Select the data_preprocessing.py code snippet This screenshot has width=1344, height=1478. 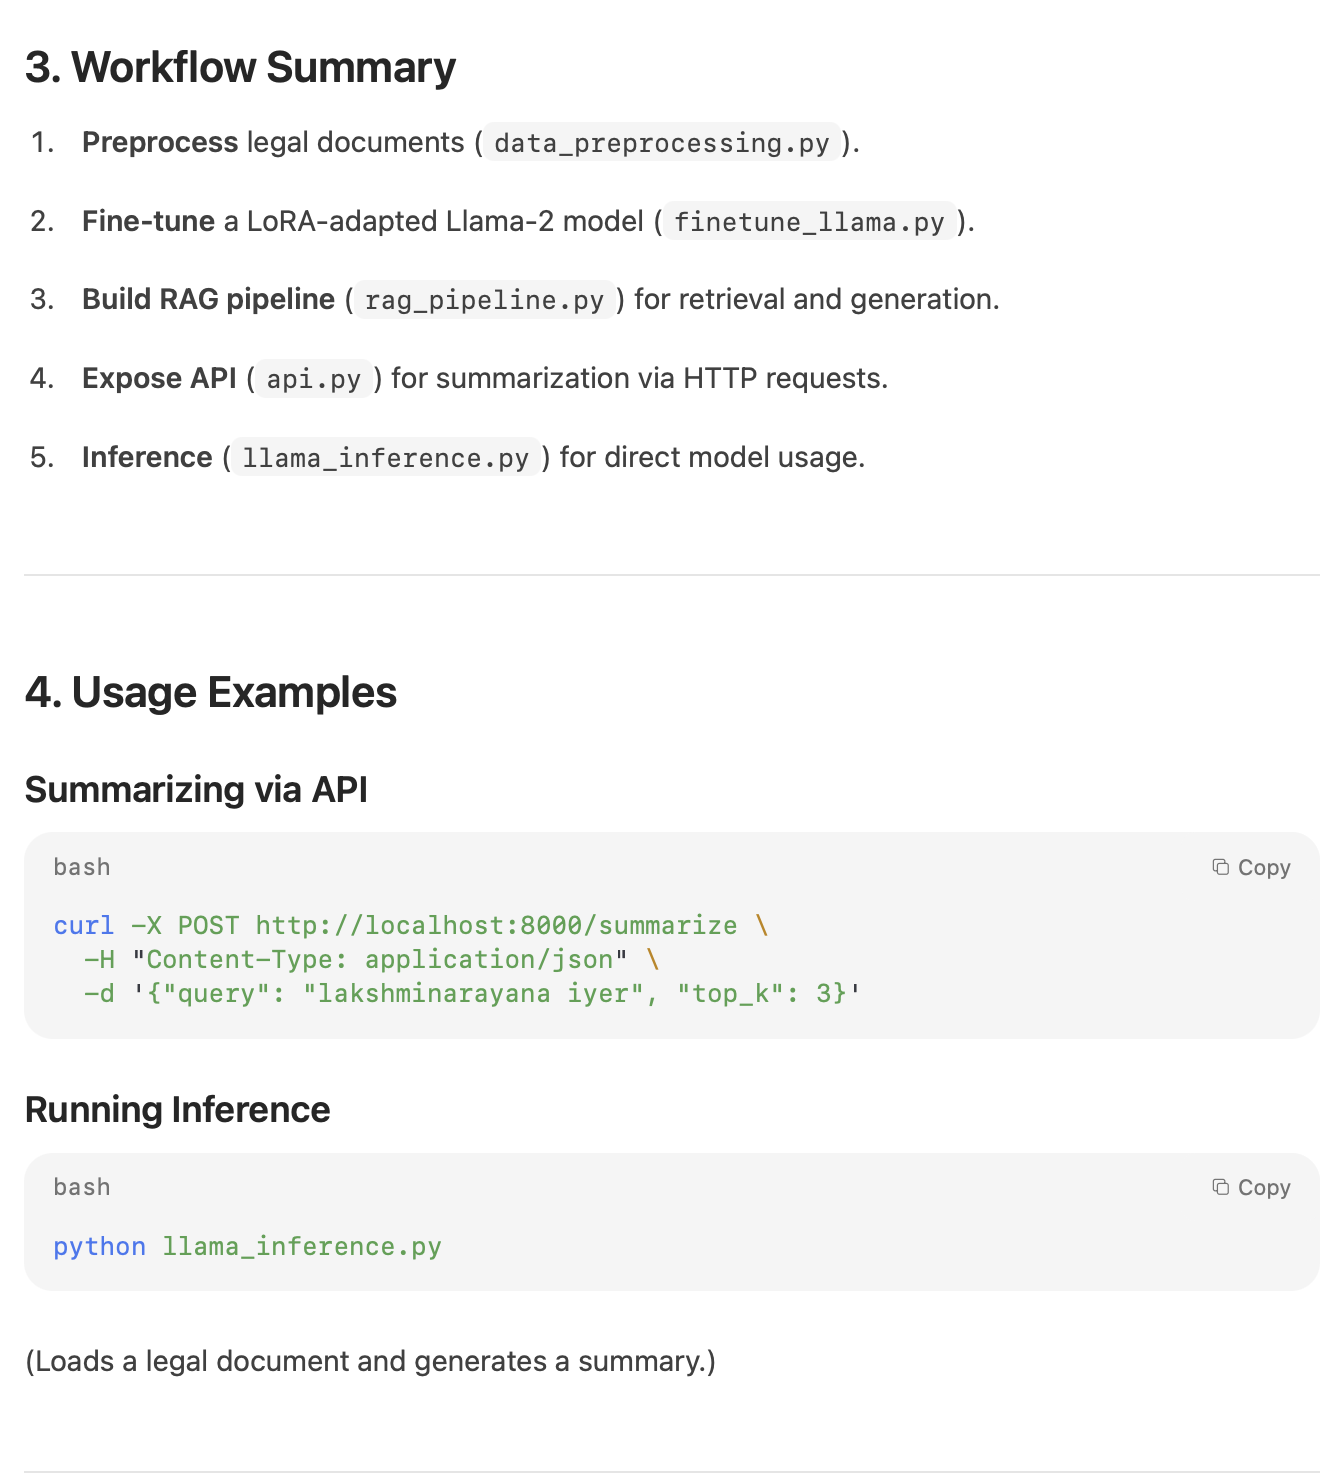[663, 143]
